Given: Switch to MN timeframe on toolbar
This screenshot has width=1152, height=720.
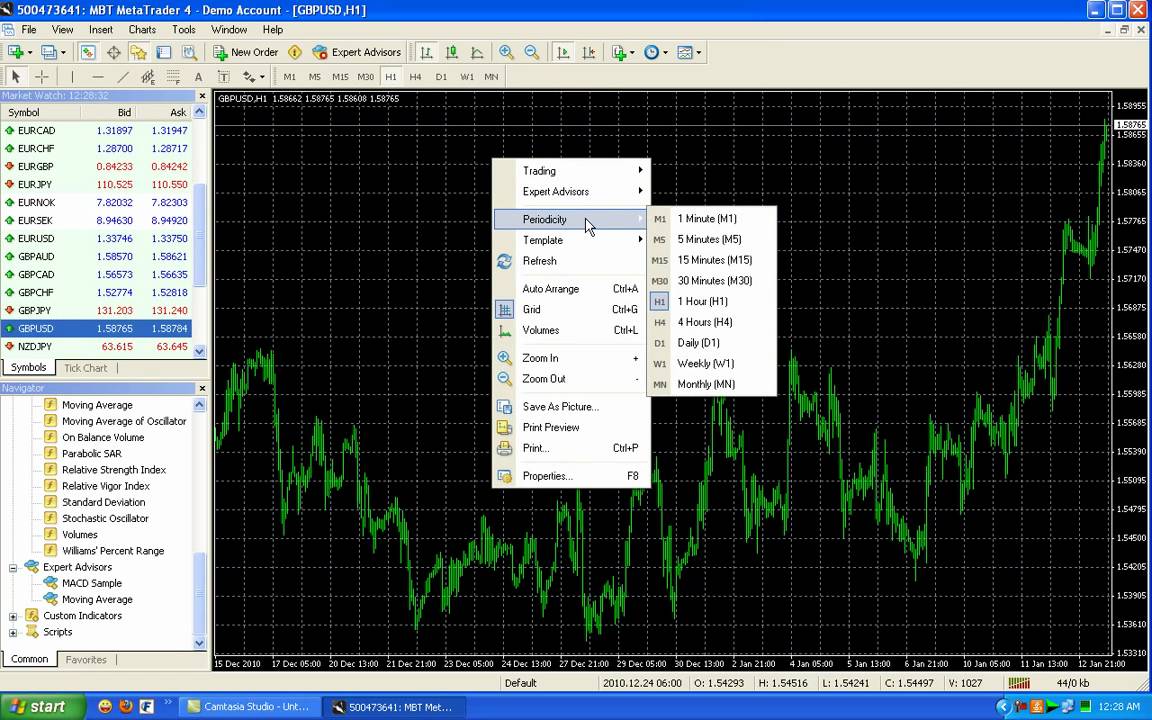Looking at the screenshot, I should pos(492,76).
